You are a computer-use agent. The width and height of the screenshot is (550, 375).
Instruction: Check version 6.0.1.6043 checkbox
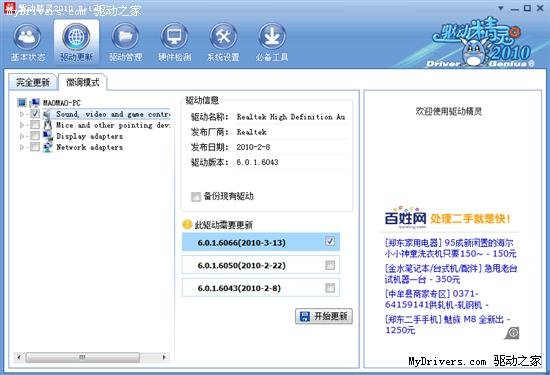[330, 288]
